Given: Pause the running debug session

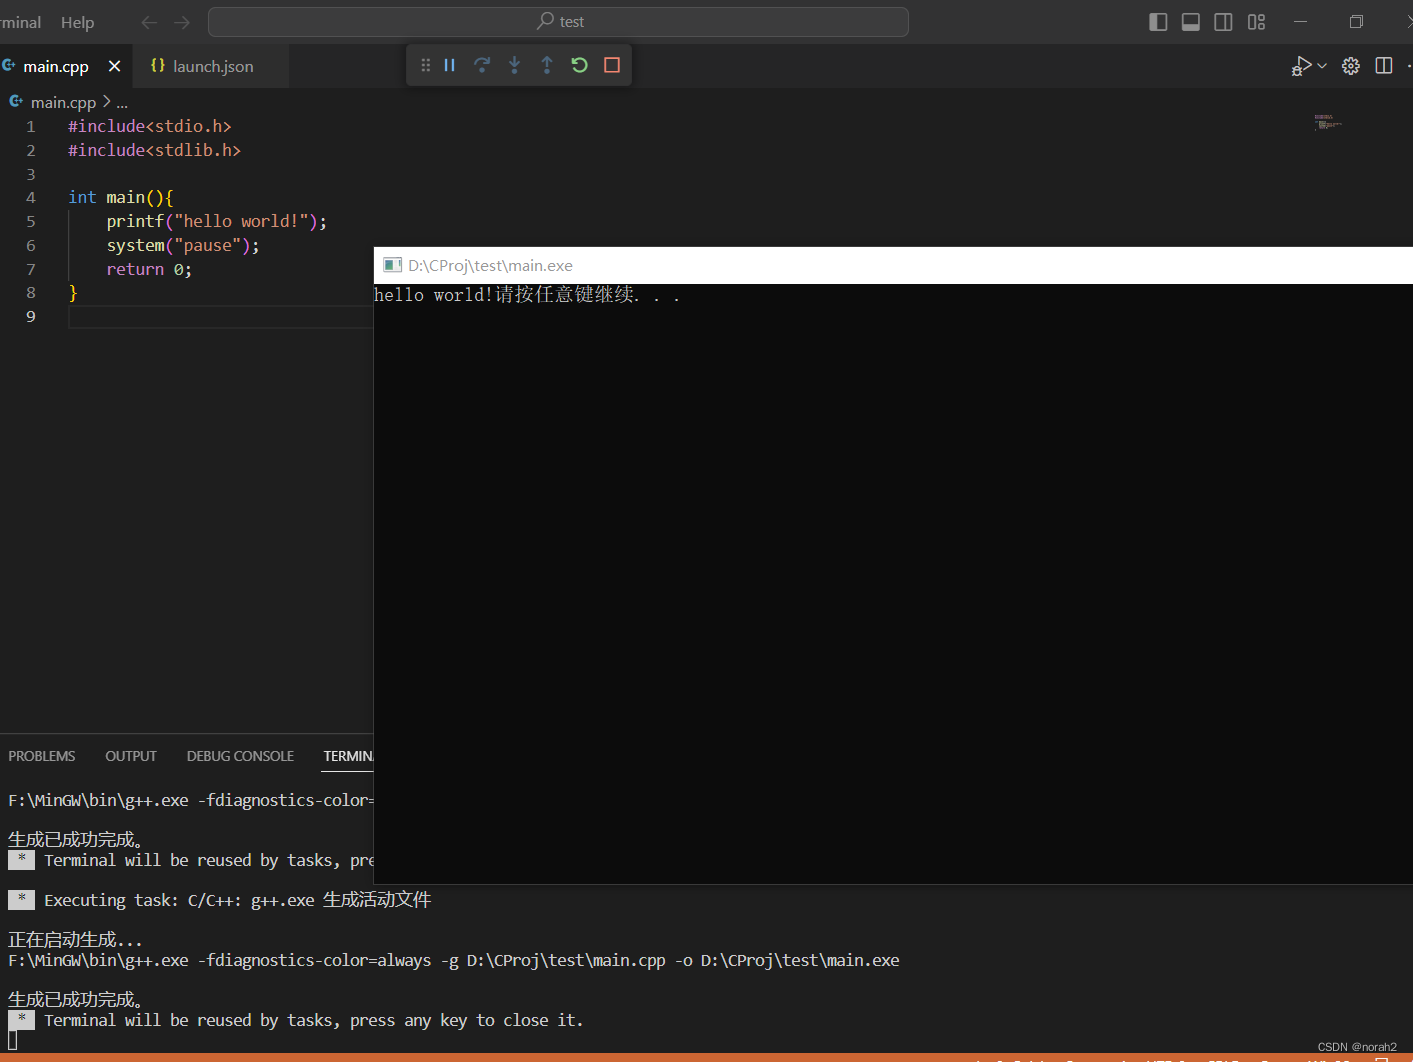Looking at the screenshot, I should [x=448, y=65].
